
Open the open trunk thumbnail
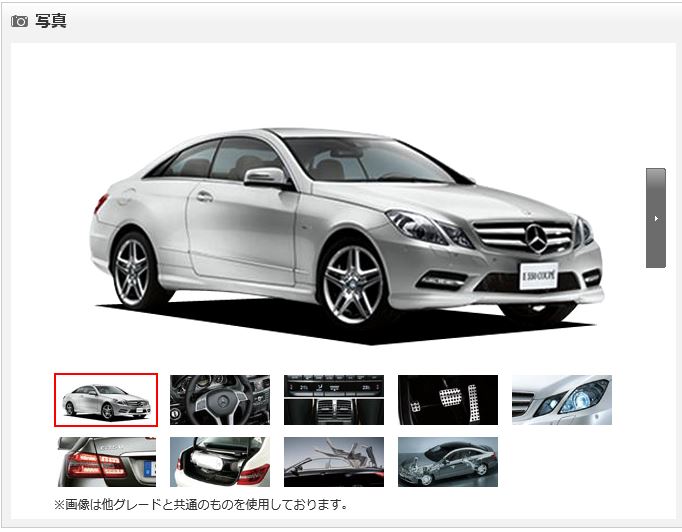(x=220, y=462)
